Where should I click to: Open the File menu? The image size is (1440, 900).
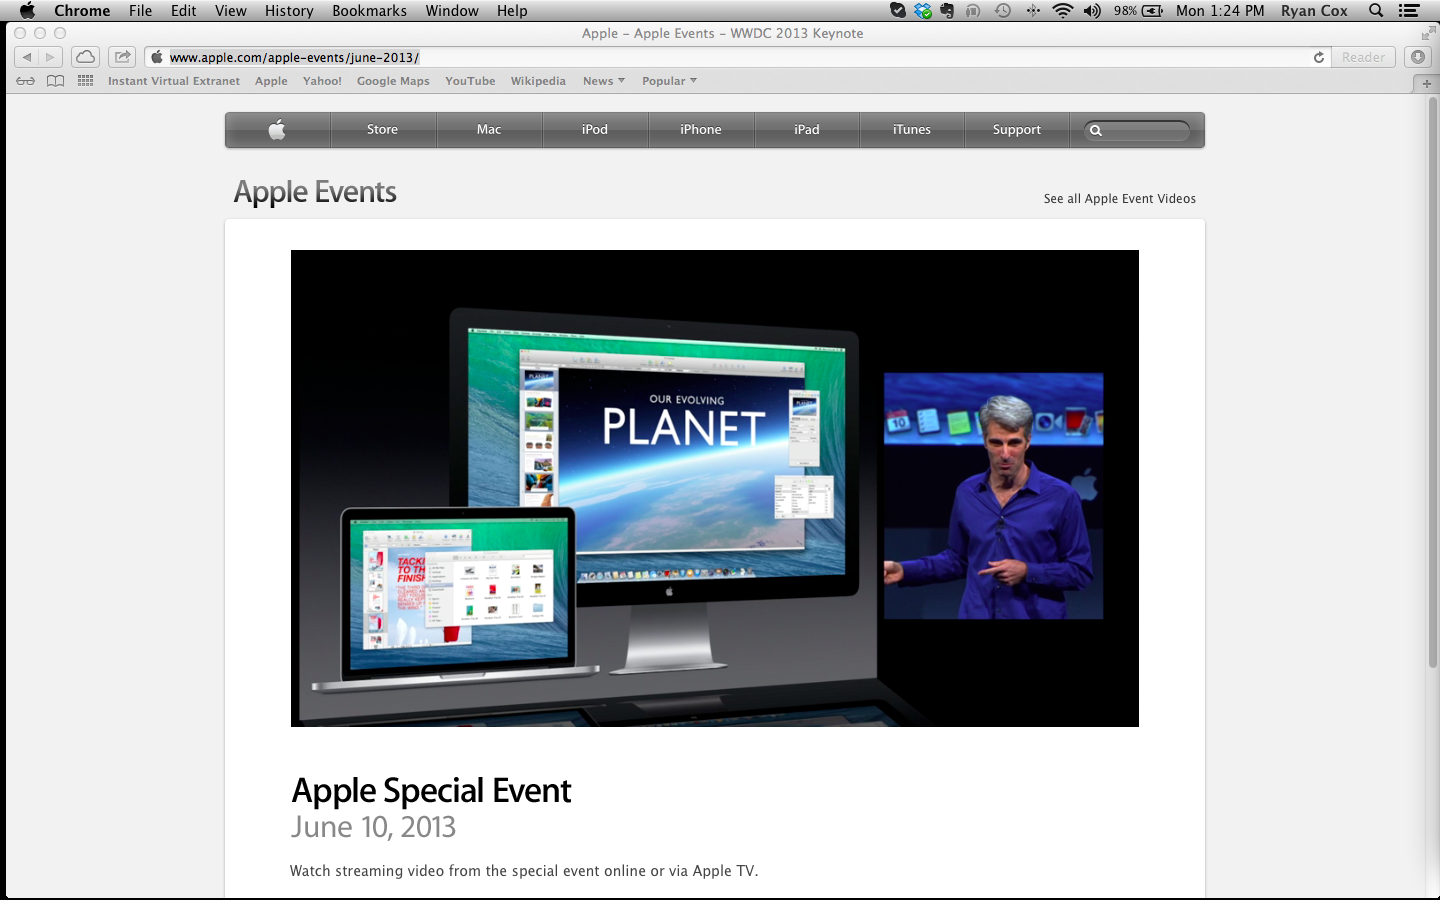[140, 11]
